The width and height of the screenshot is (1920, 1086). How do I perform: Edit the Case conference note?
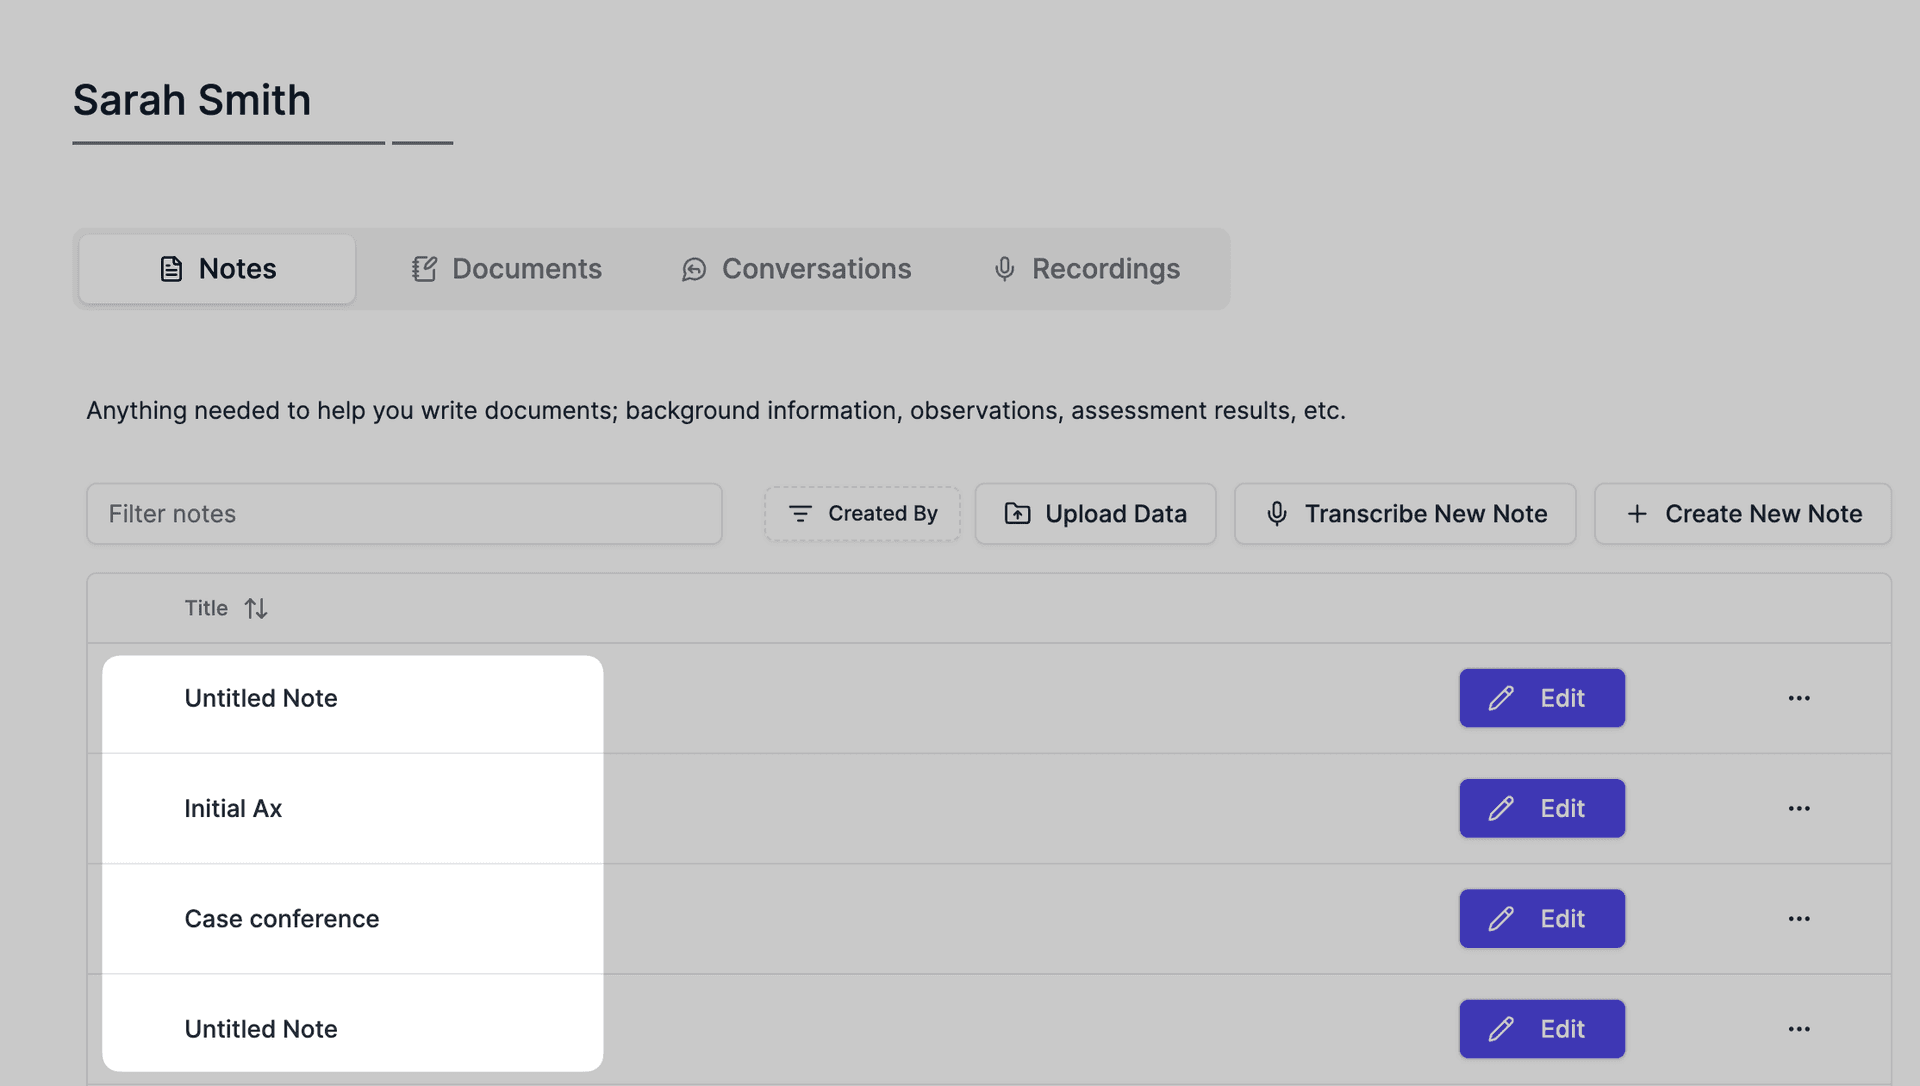1541,919
